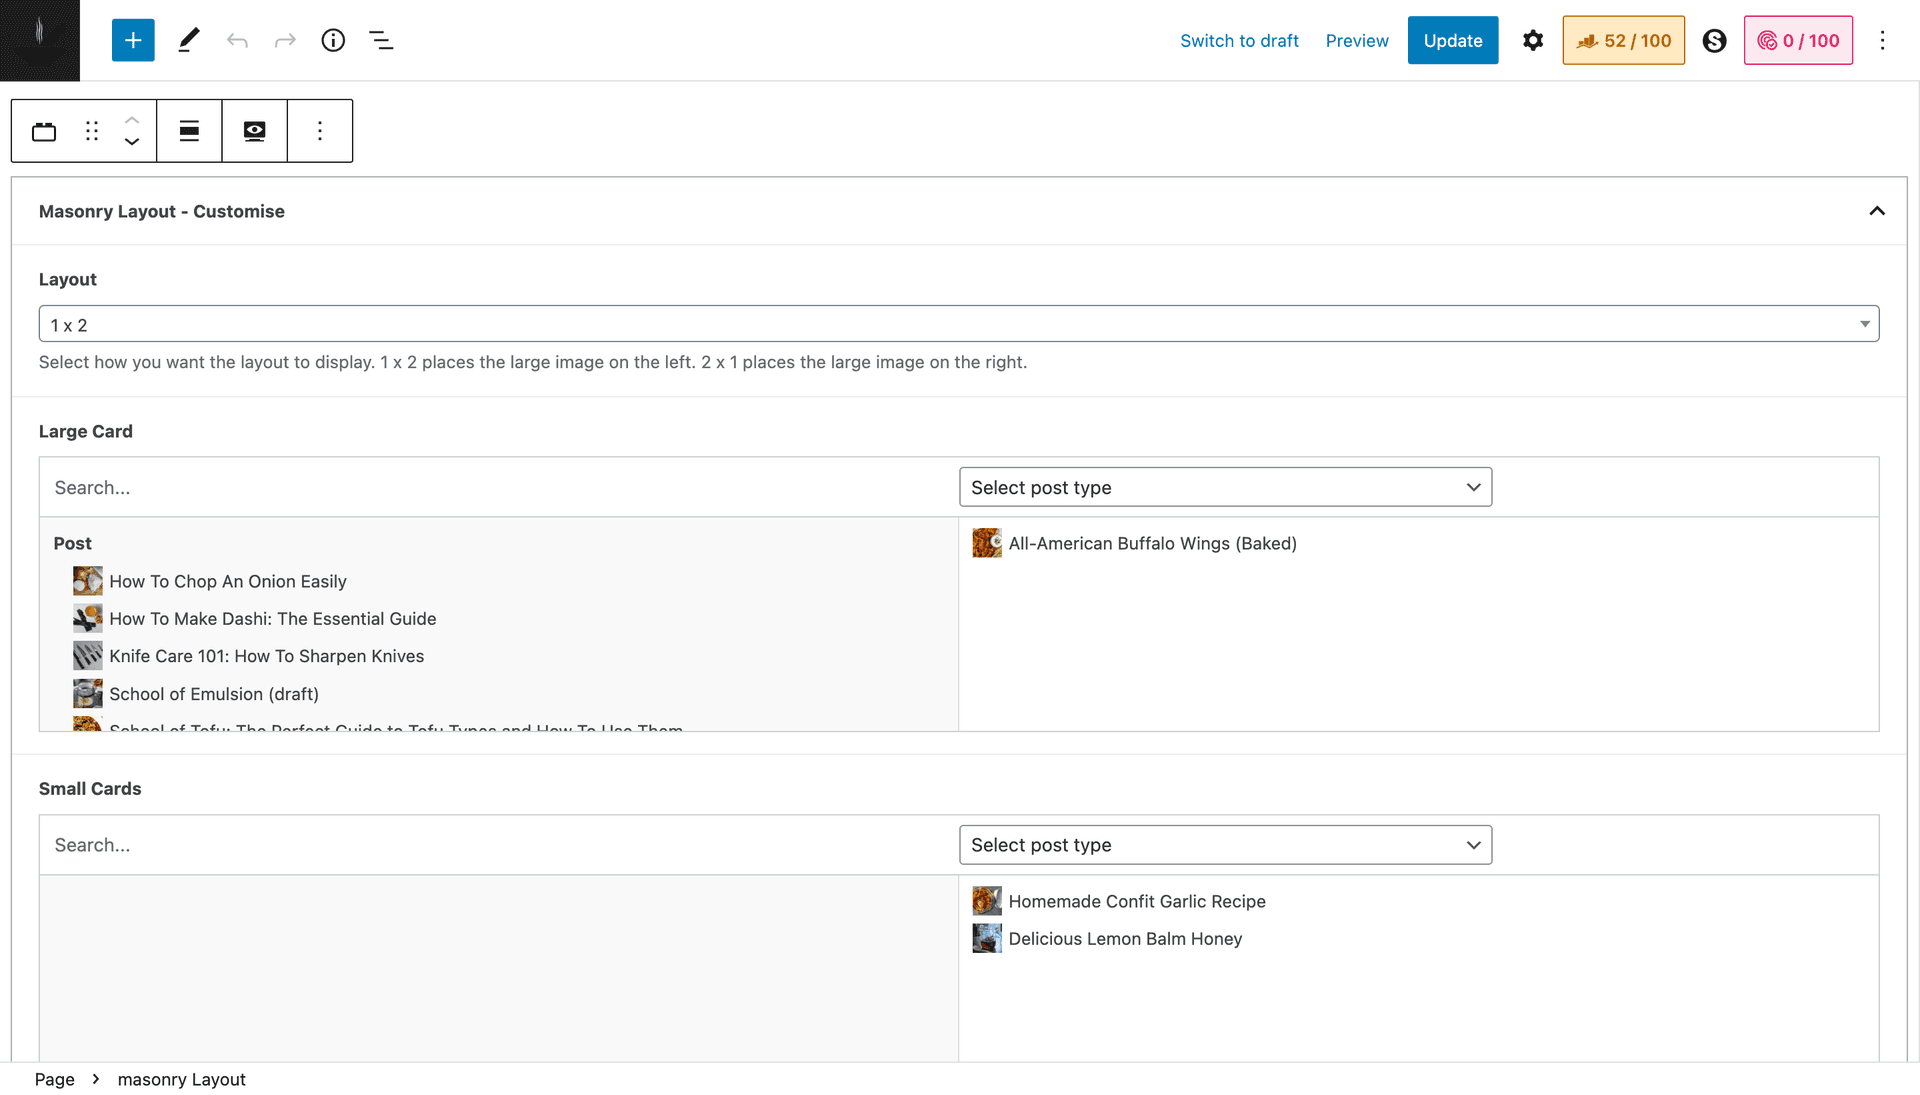Screen dimensions: 1920x1095
Task: Click masonry Layout in breadcrumb
Action: click(x=181, y=1079)
